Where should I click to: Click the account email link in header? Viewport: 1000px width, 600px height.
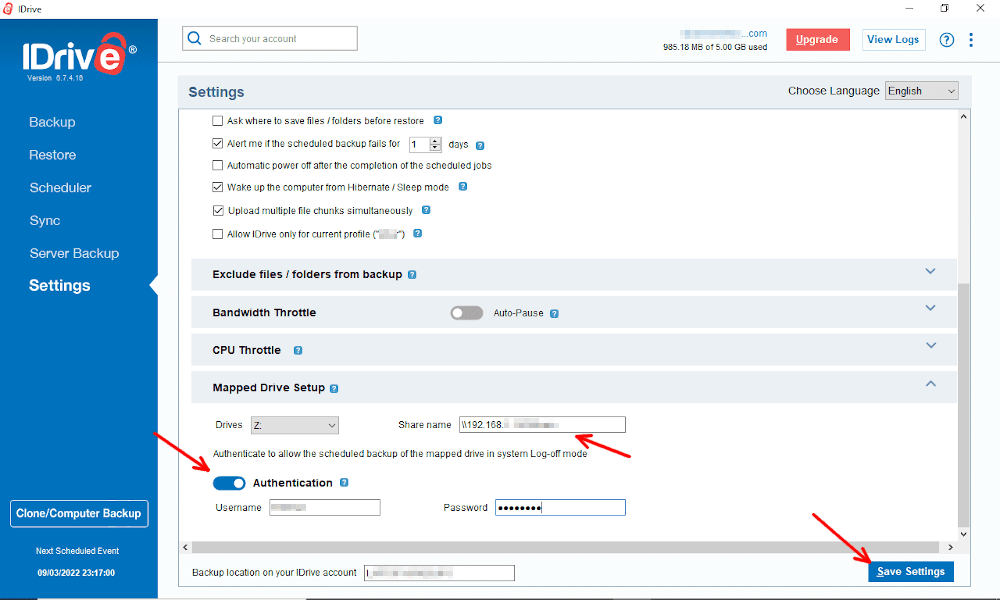pos(723,33)
